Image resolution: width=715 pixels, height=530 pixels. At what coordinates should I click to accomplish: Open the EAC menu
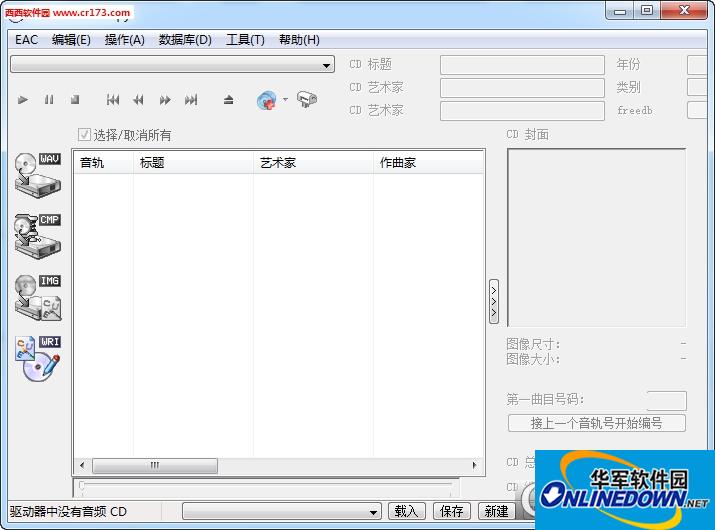pyautogui.click(x=26, y=40)
